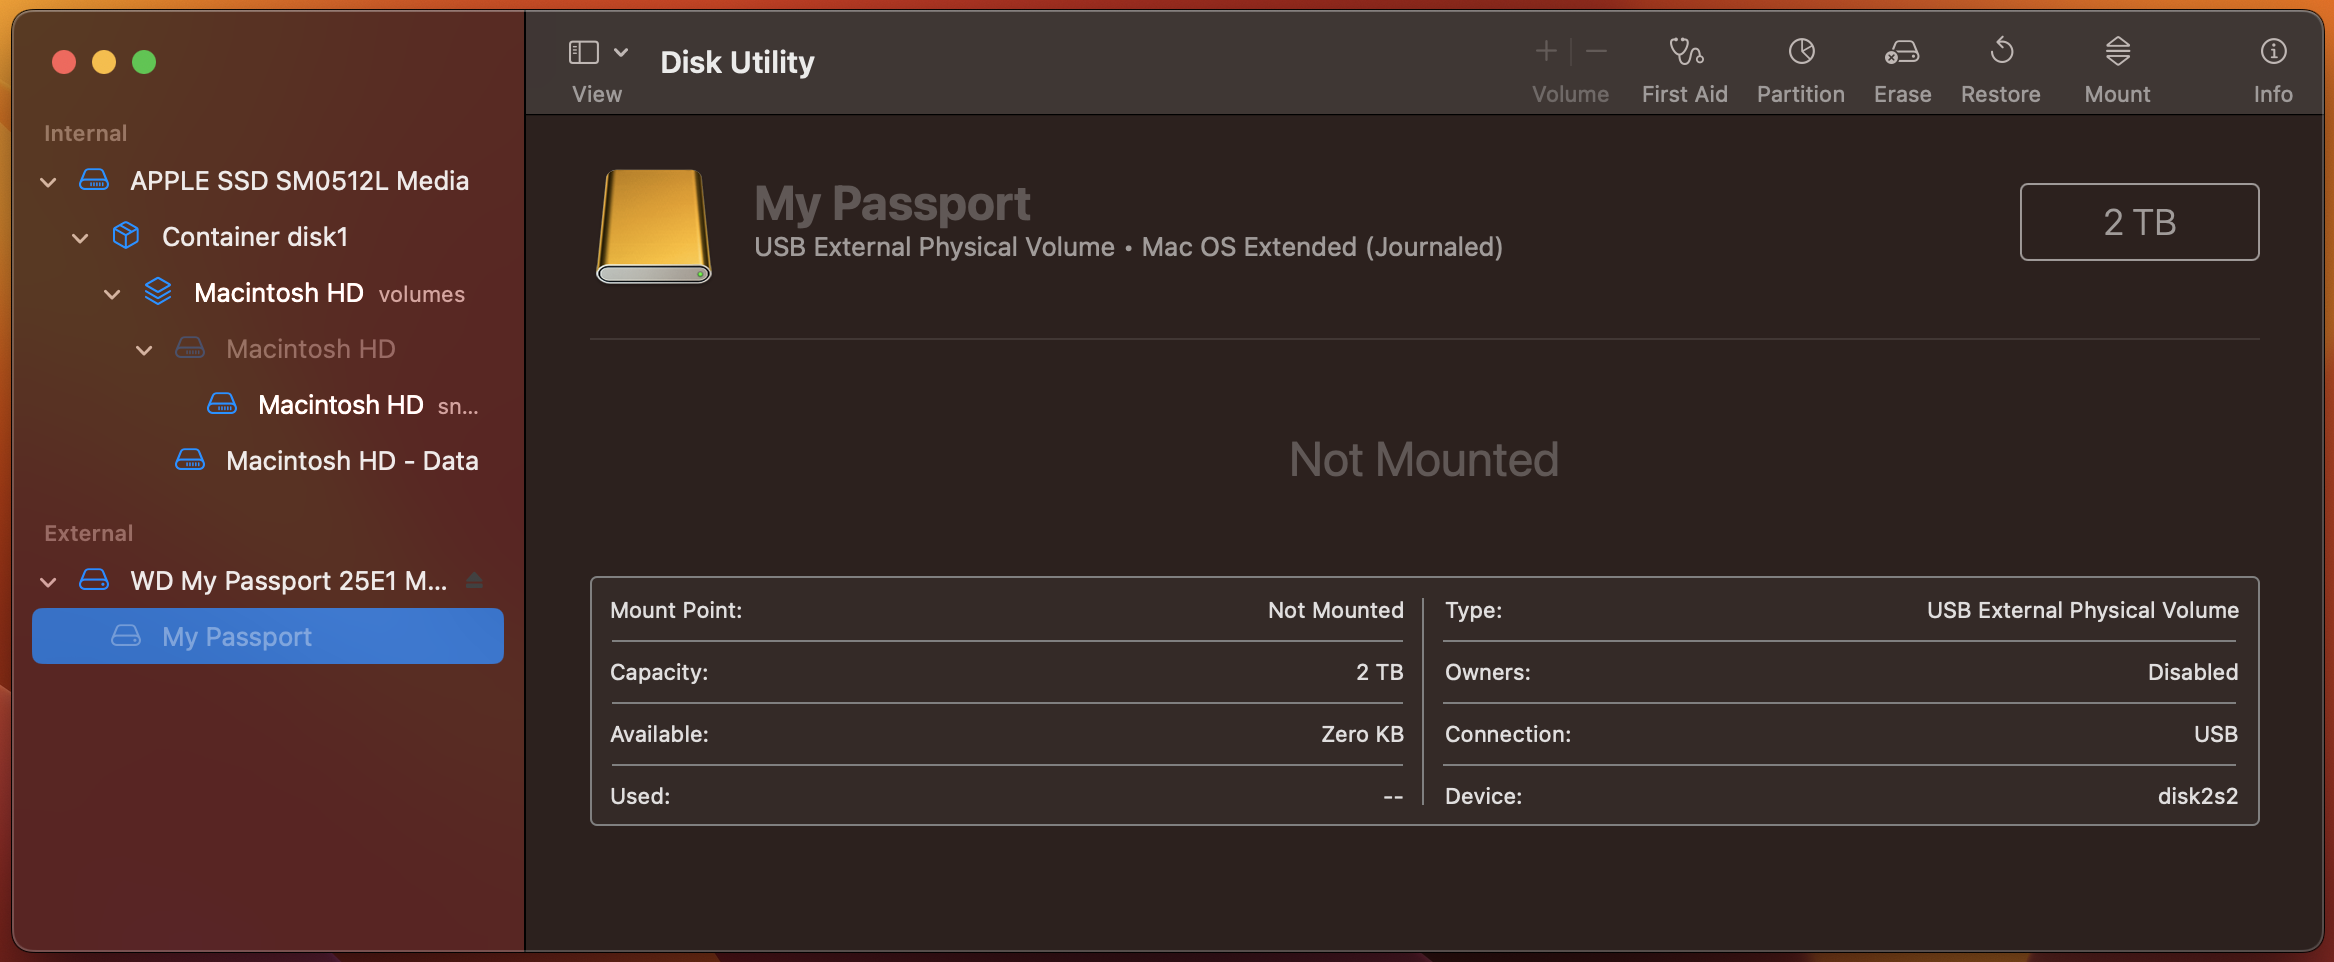Viewport: 2334px width, 962px height.
Task: Select Macintosh HD - Data volume
Action: pos(351,461)
